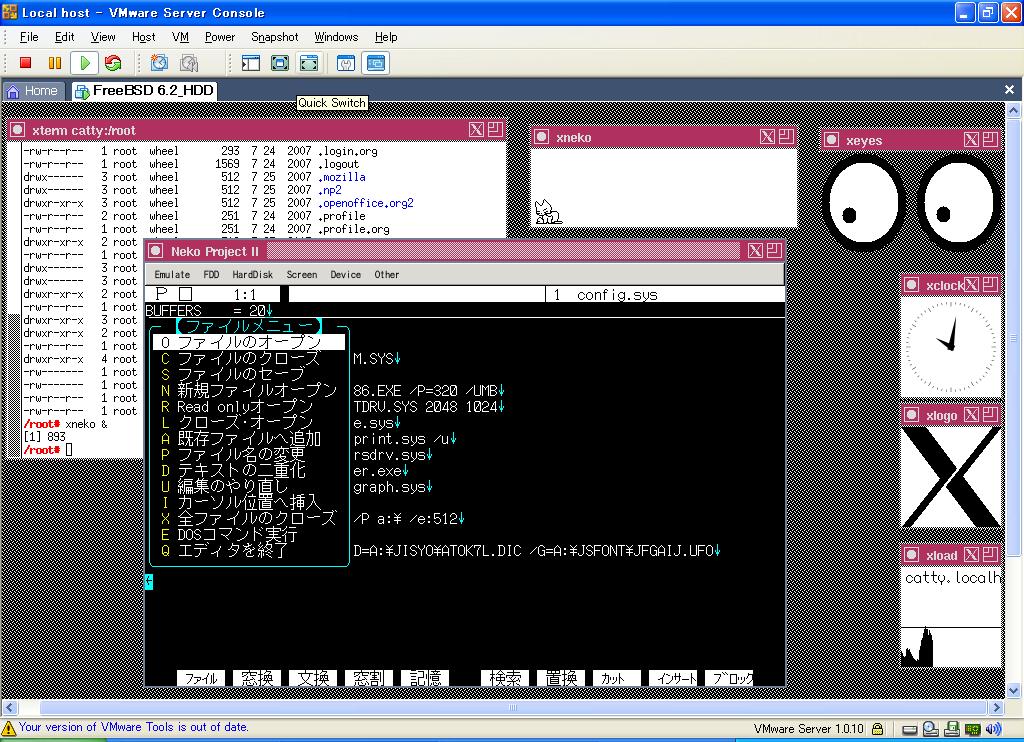Click the horizontal scrollbar right arrow
Viewport: 1024px width, 742px height.
coord(996,707)
